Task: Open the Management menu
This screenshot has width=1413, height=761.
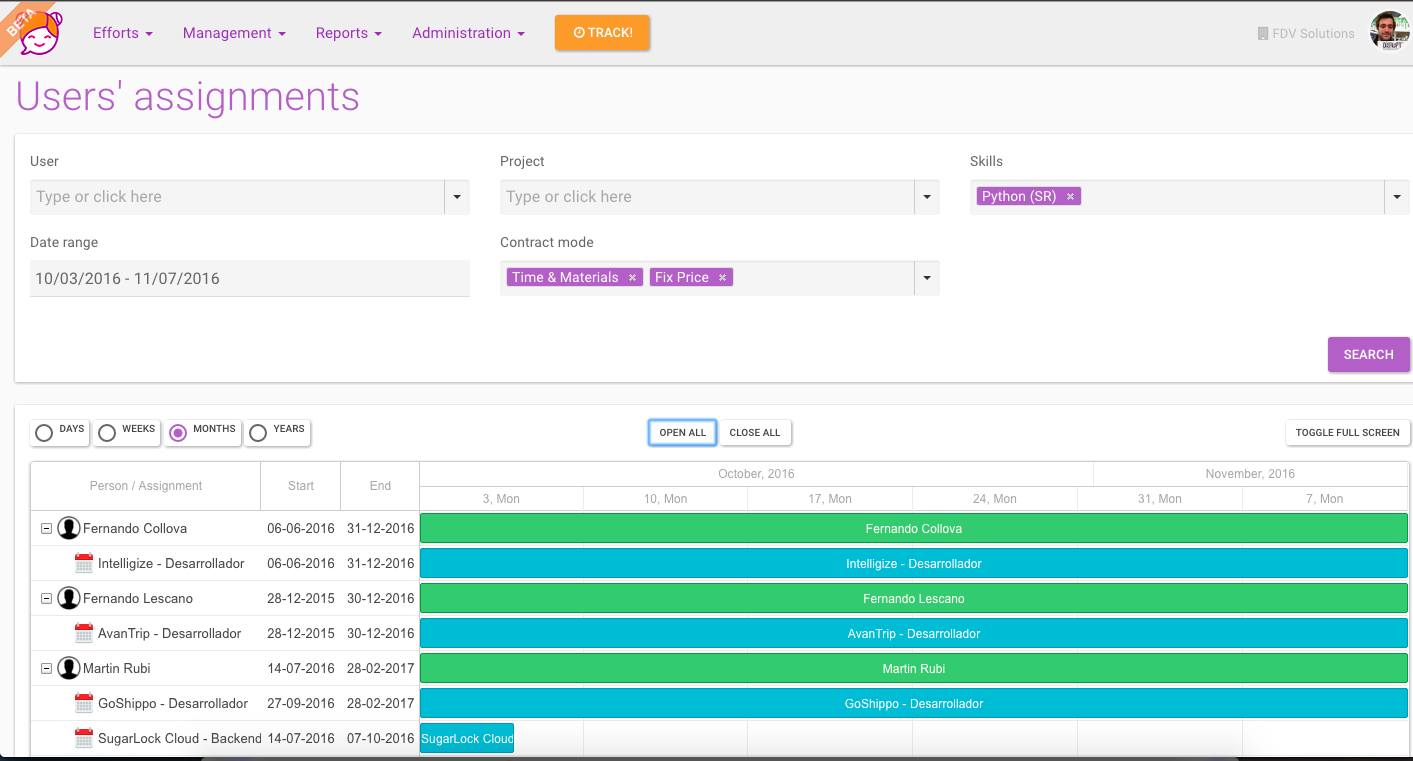Action: [x=234, y=33]
